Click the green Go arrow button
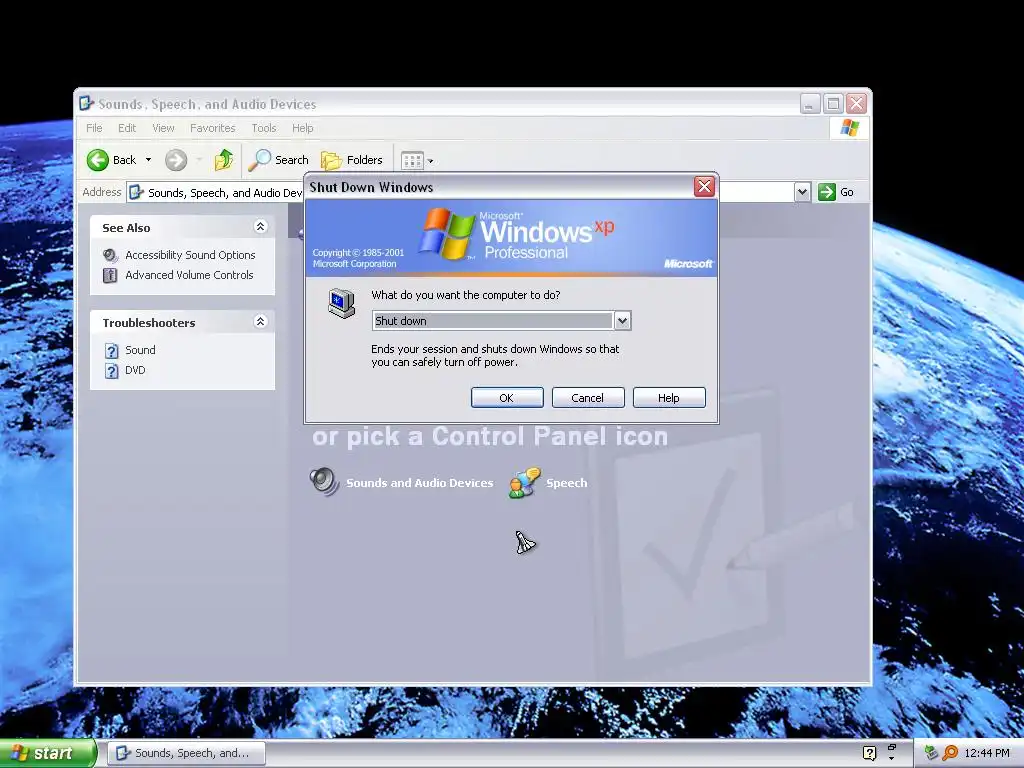 point(827,192)
